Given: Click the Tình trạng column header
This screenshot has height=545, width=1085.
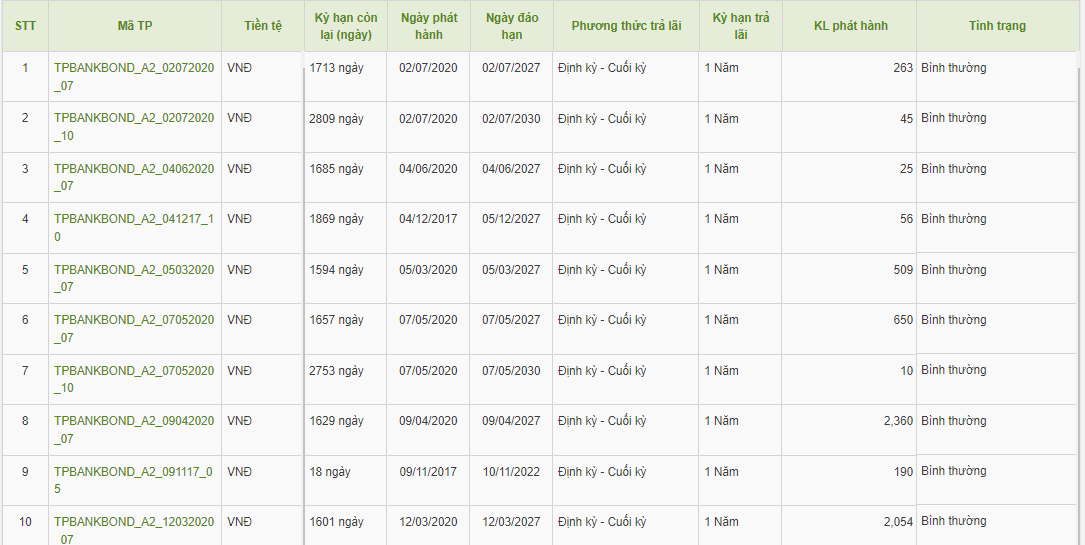Looking at the screenshot, I should [x=996, y=26].
